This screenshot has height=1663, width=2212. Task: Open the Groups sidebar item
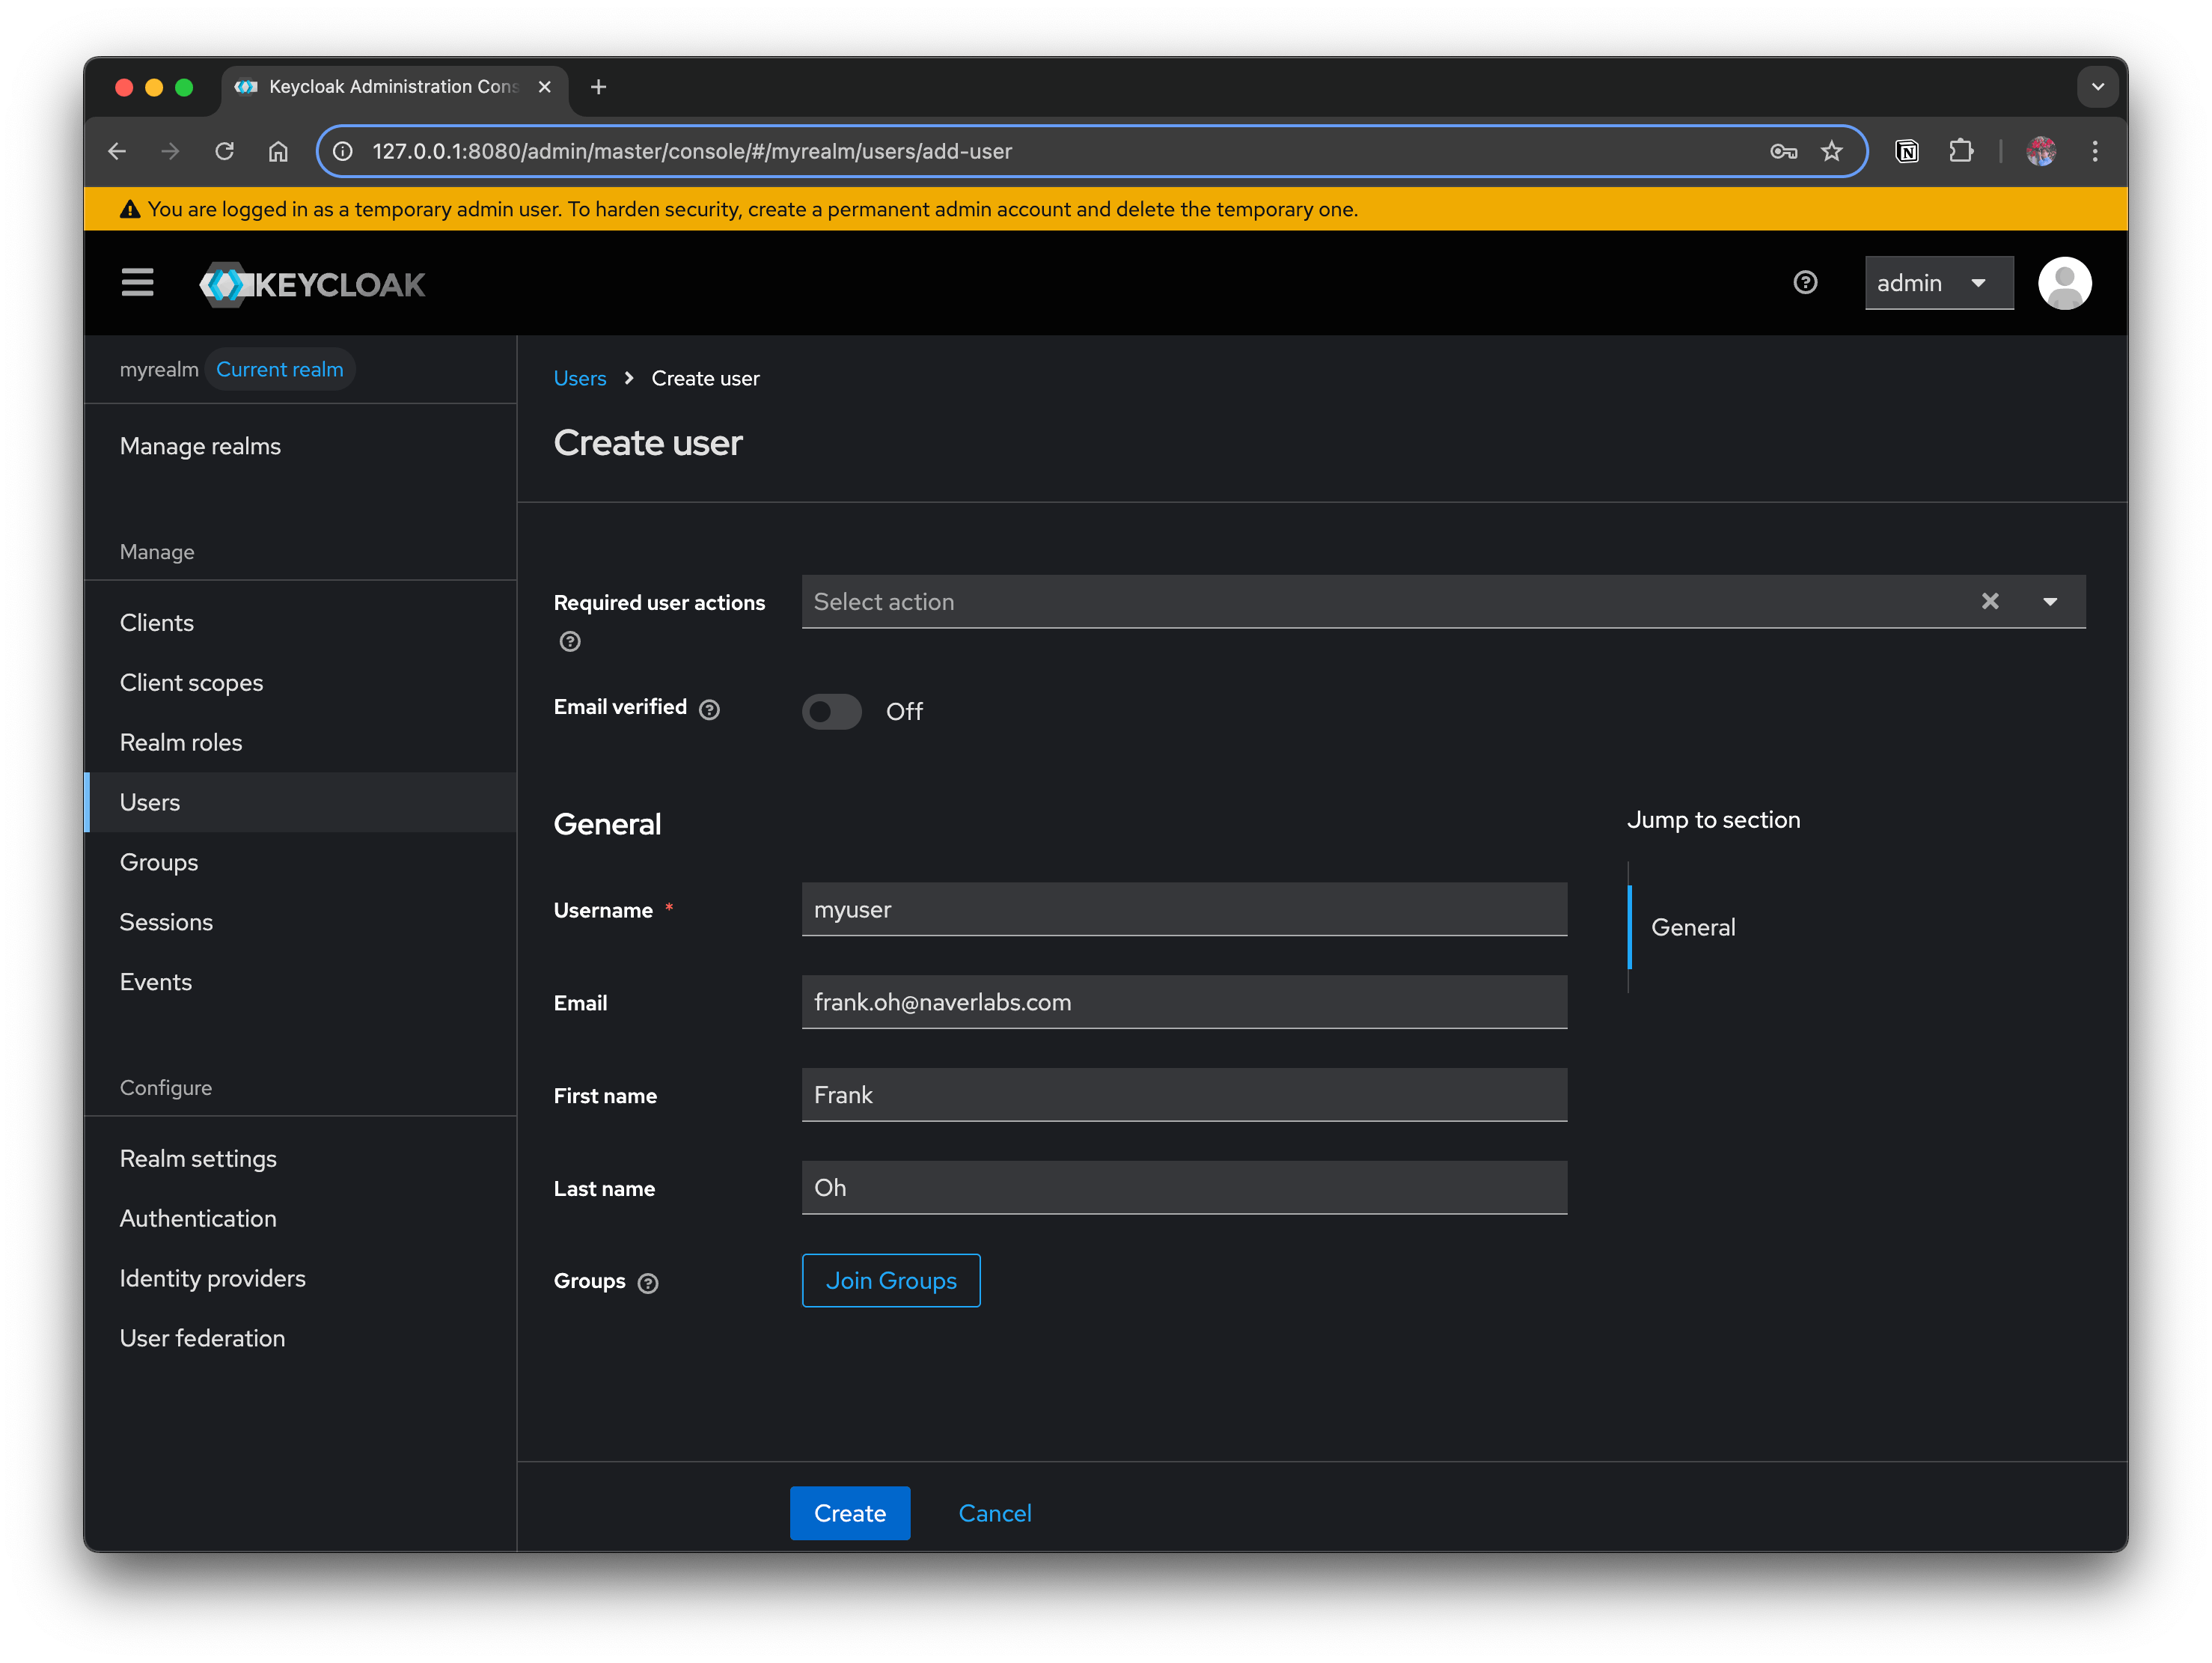(x=159, y=862)
